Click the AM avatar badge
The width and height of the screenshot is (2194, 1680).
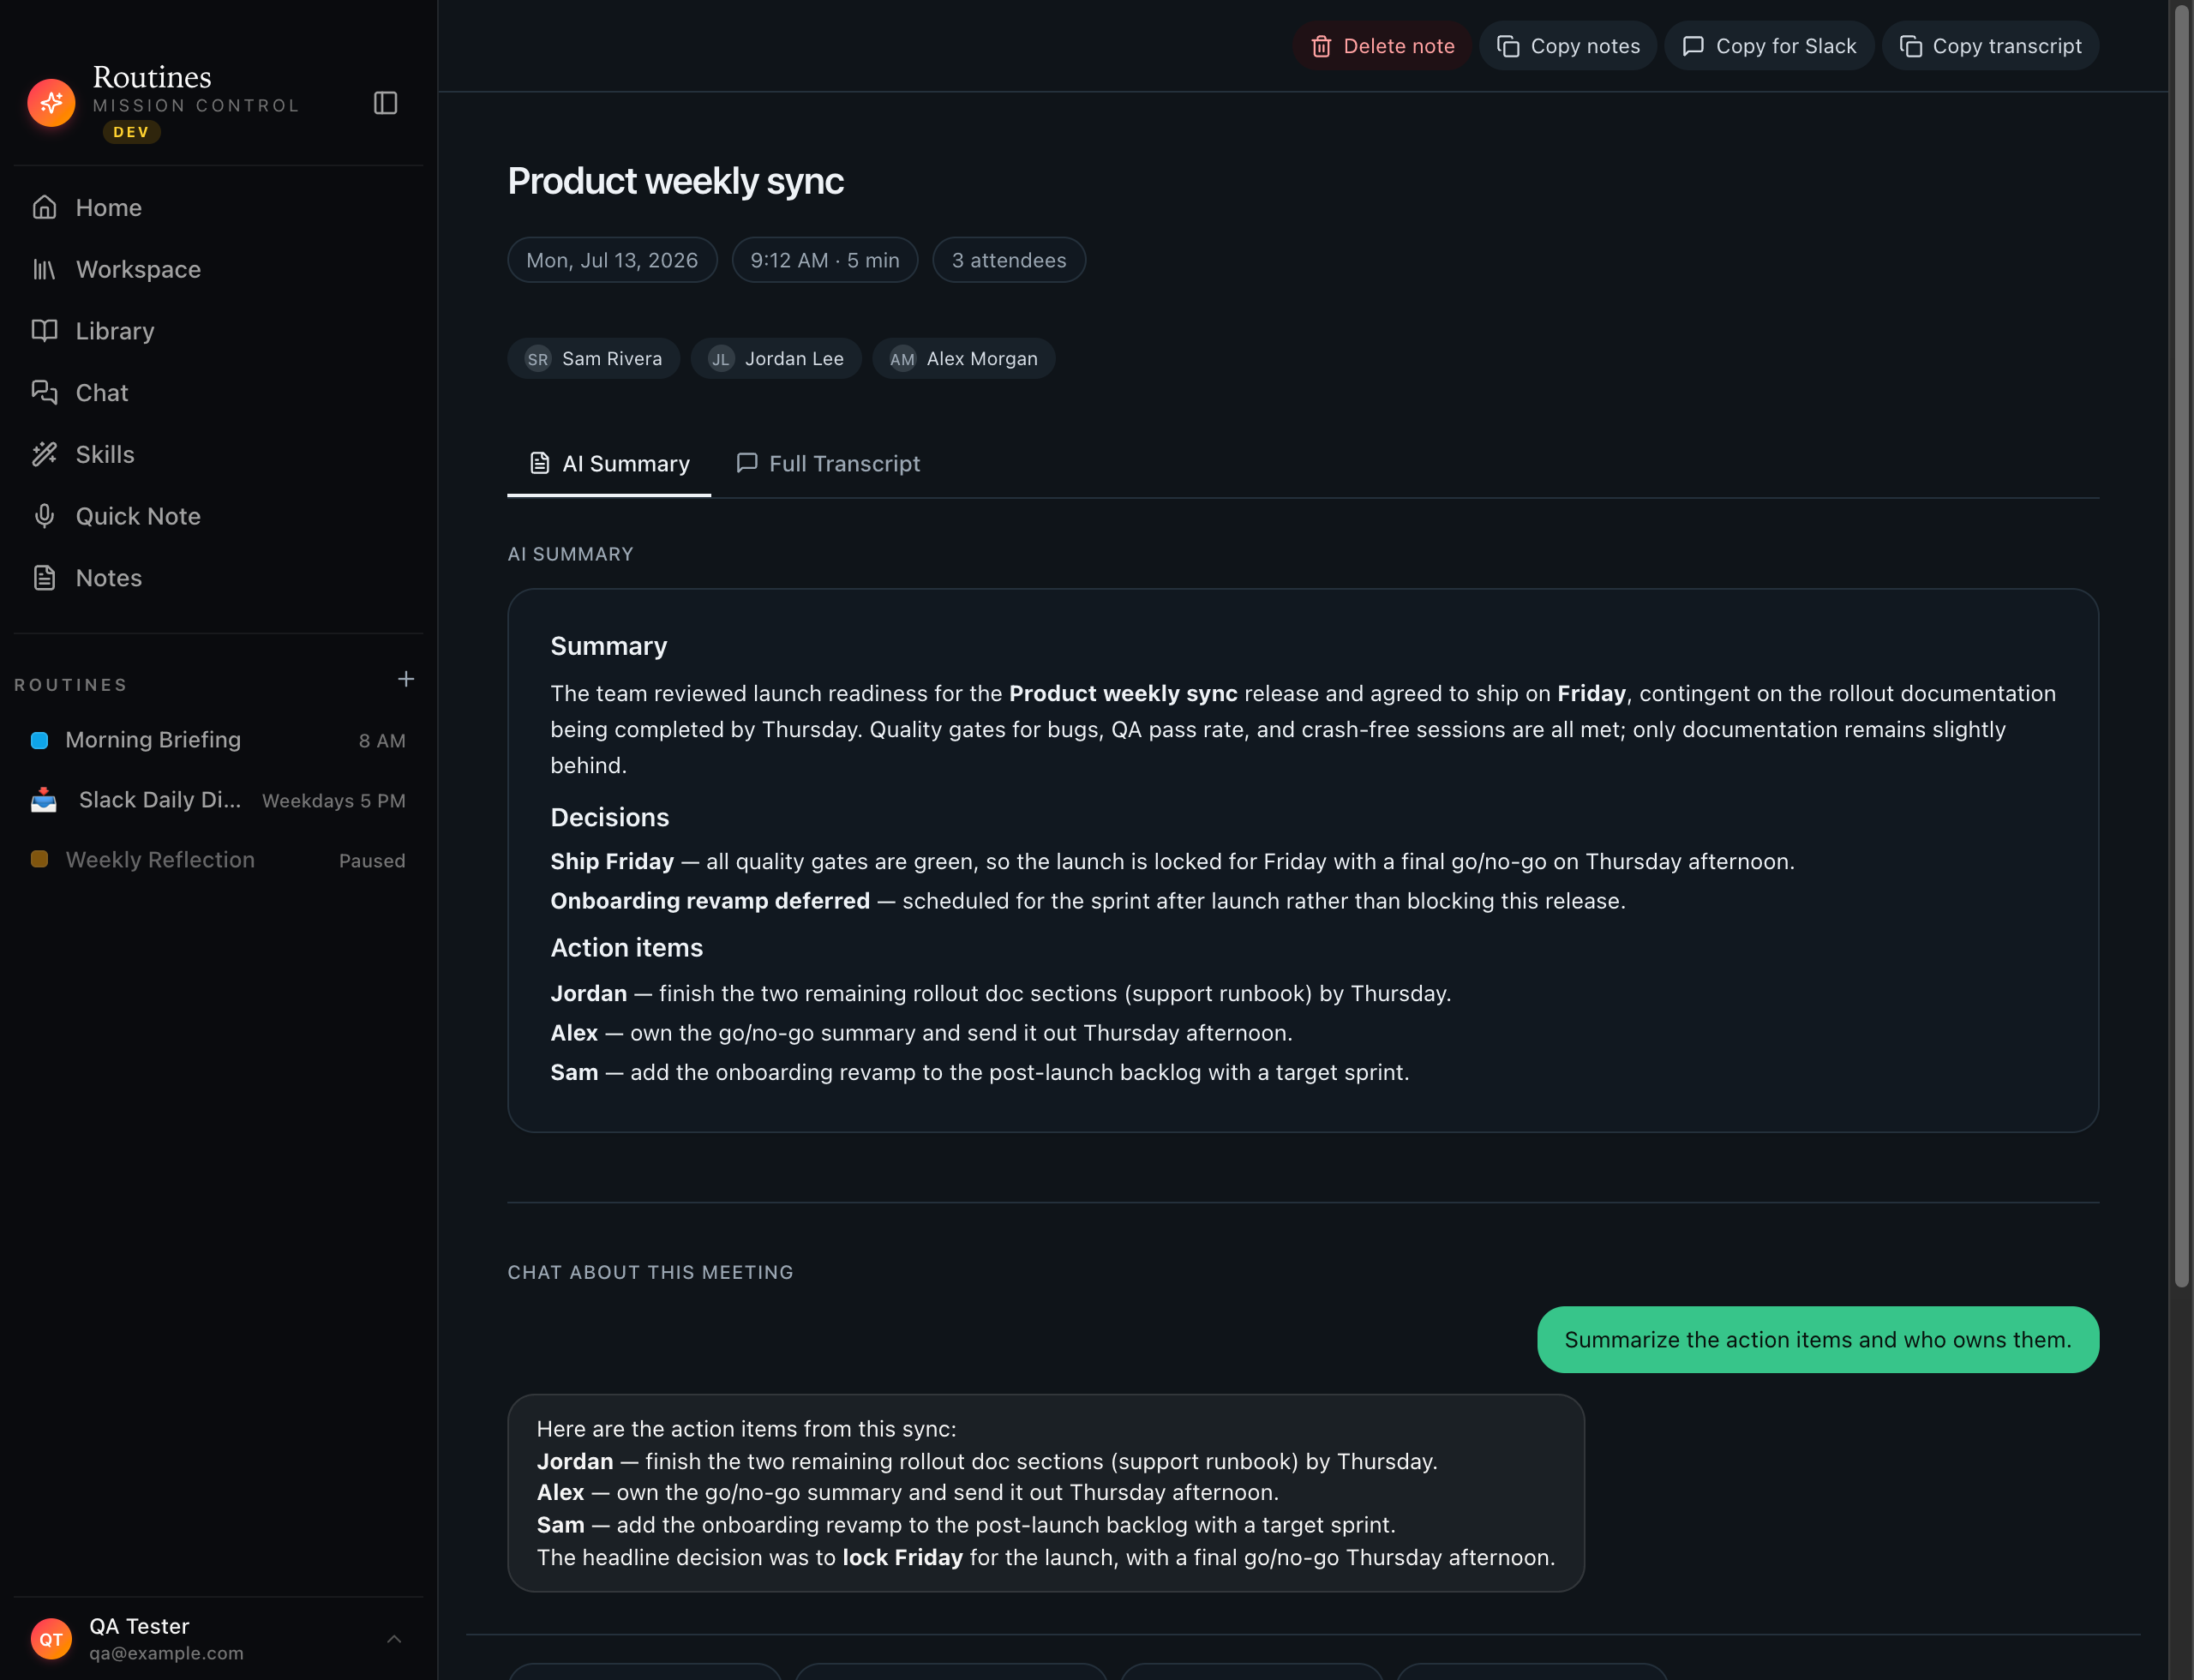tap(903, 359)
